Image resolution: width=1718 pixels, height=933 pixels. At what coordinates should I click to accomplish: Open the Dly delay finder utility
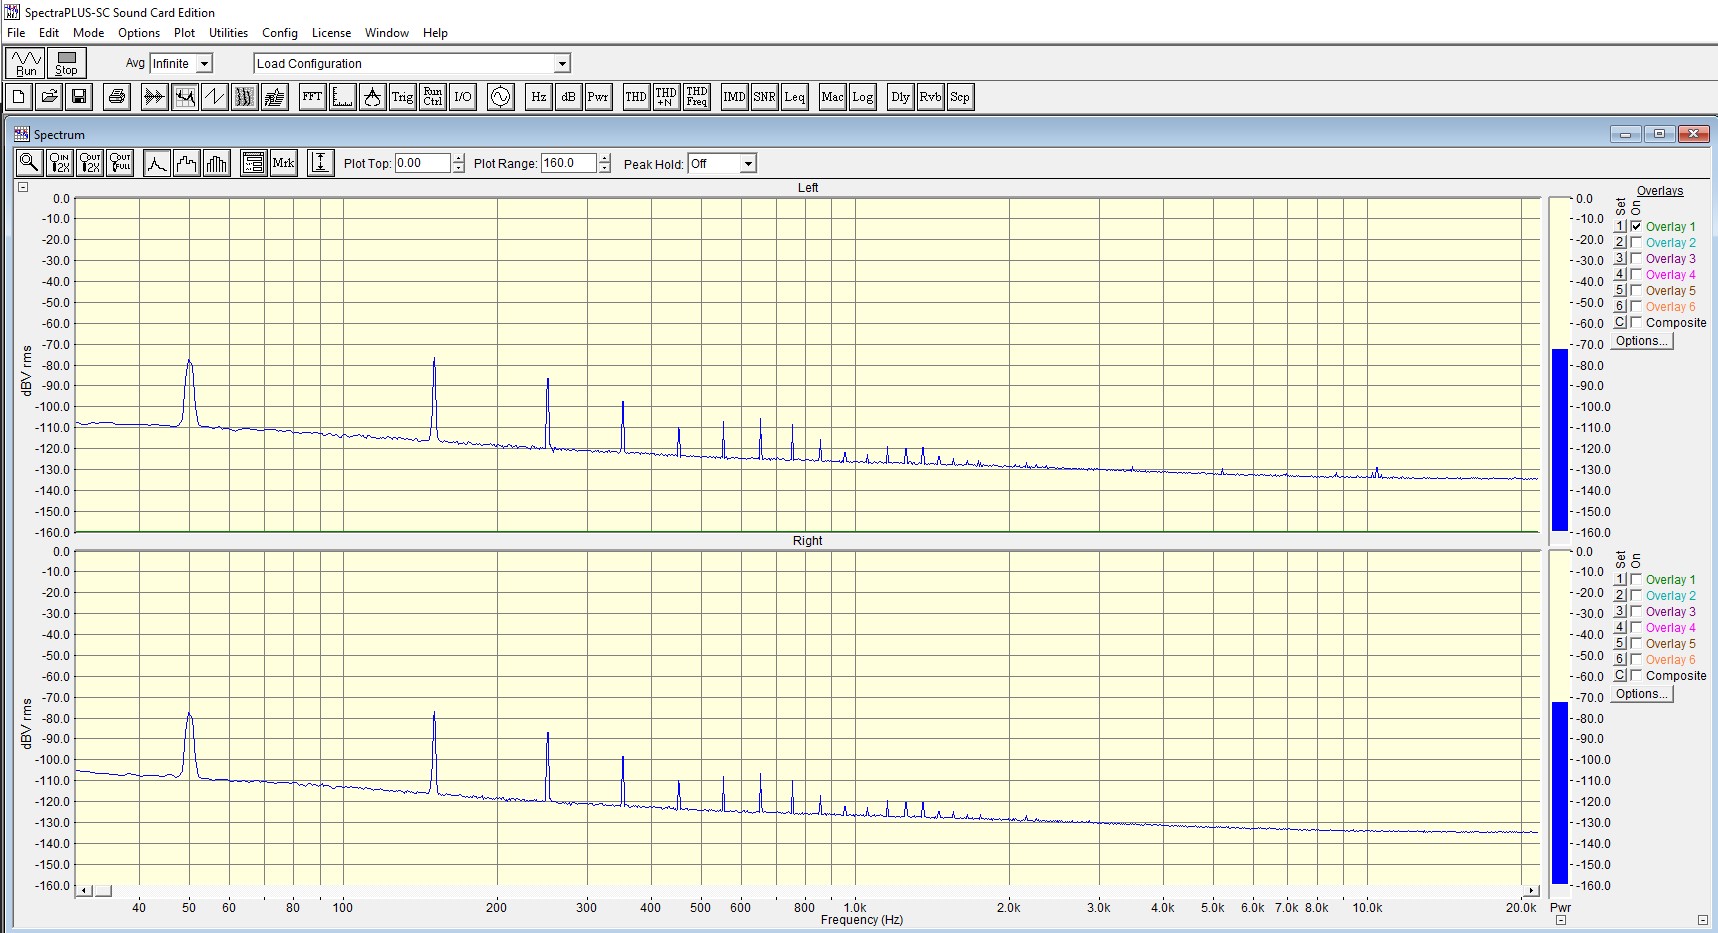(900, 97)
